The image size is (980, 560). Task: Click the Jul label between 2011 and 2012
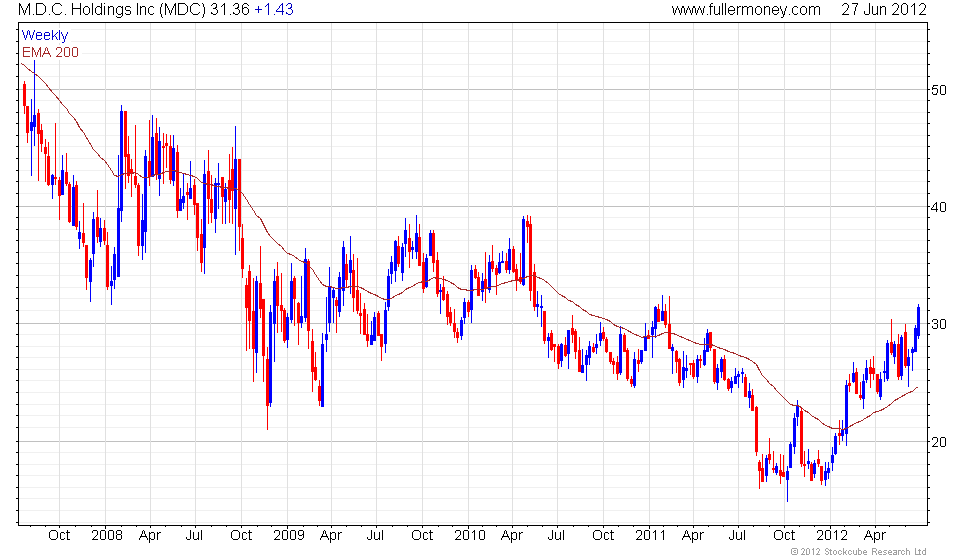pos(738,536)
